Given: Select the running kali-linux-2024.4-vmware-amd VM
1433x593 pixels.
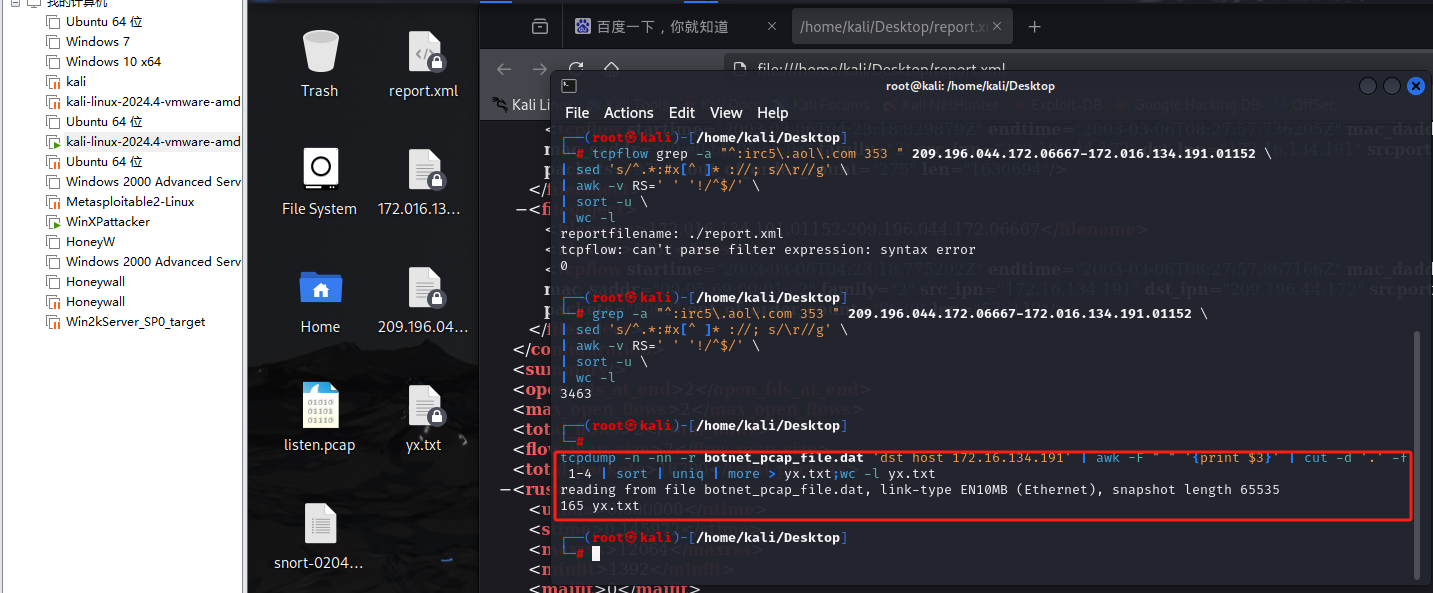Looking at the screenshot, I should click(144, 141).
